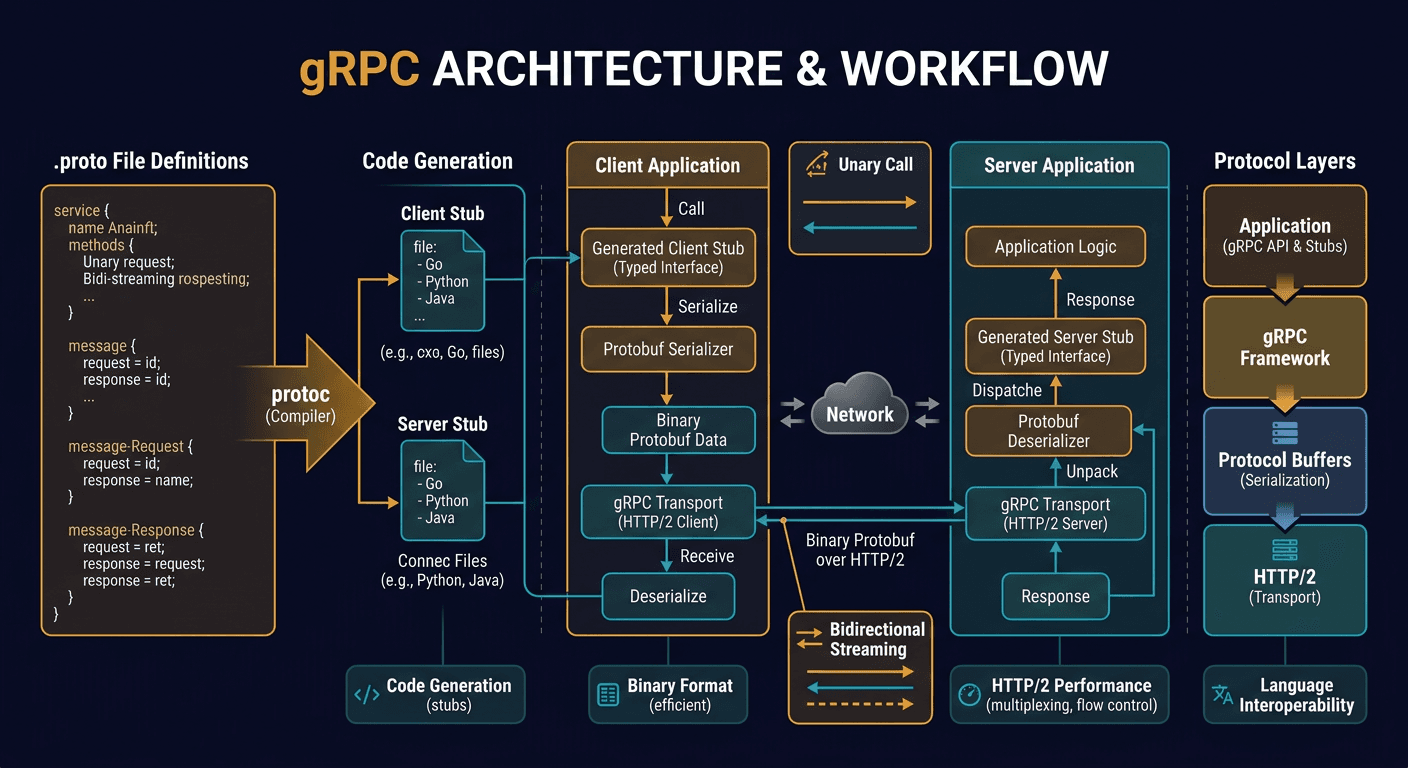Click the Client Stub file icon
Image resolution: width=1408 pixels, height=768 pixels.
(443, 281)
